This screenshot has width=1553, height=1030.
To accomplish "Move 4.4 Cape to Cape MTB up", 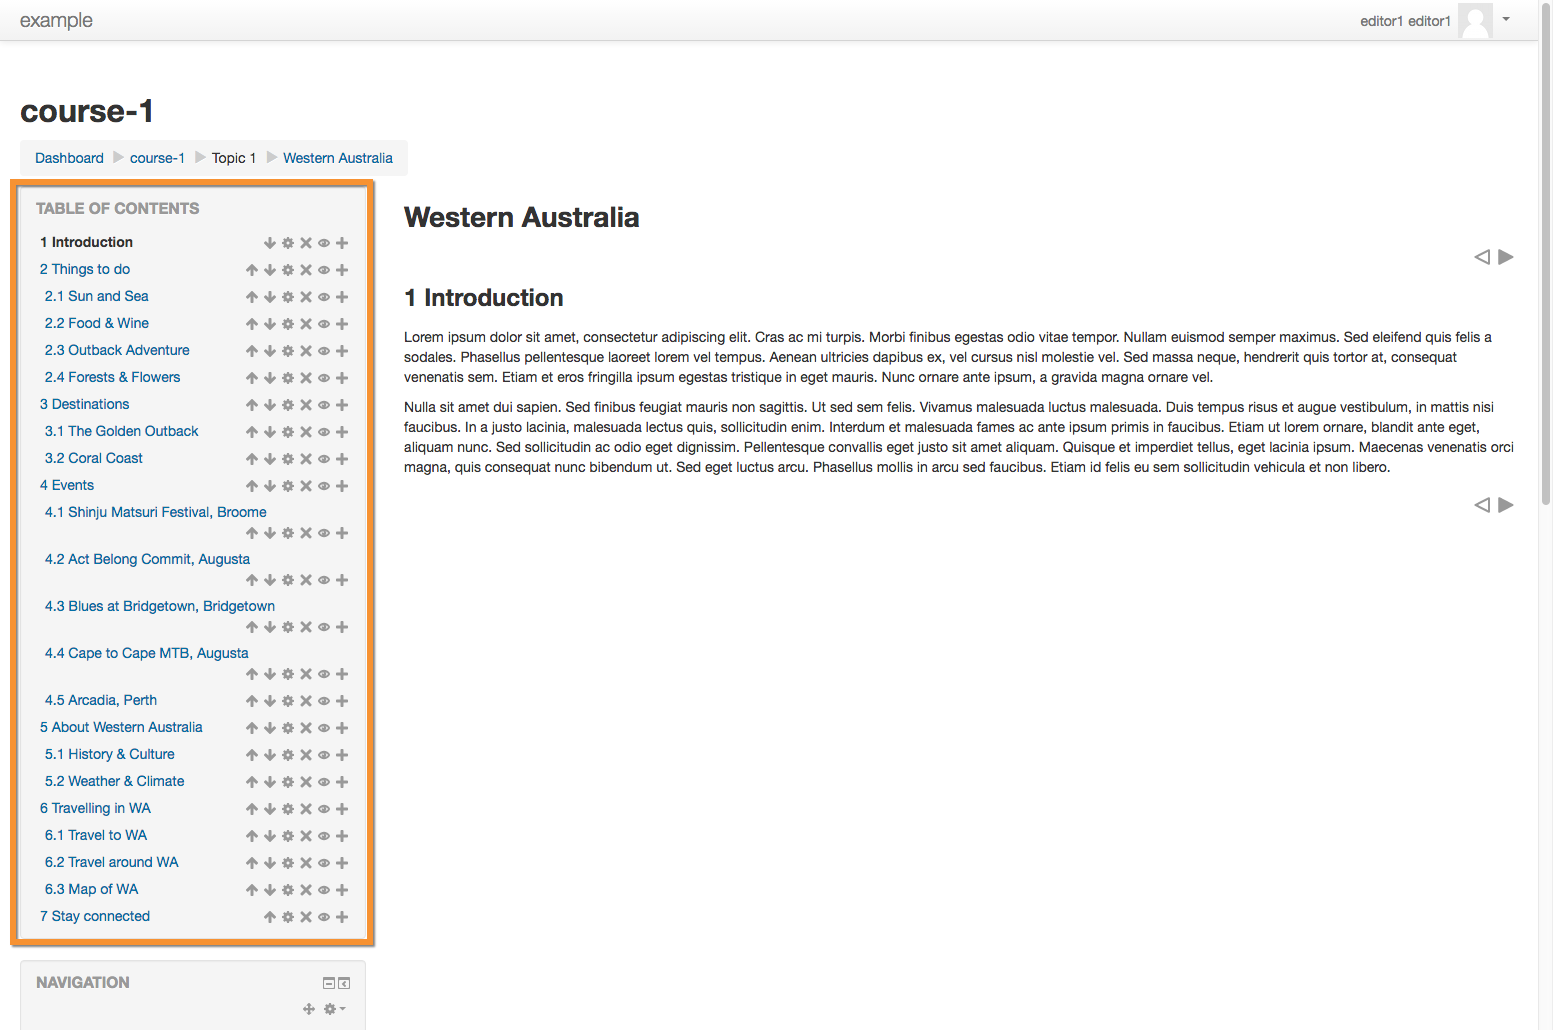I will [252, 674].
